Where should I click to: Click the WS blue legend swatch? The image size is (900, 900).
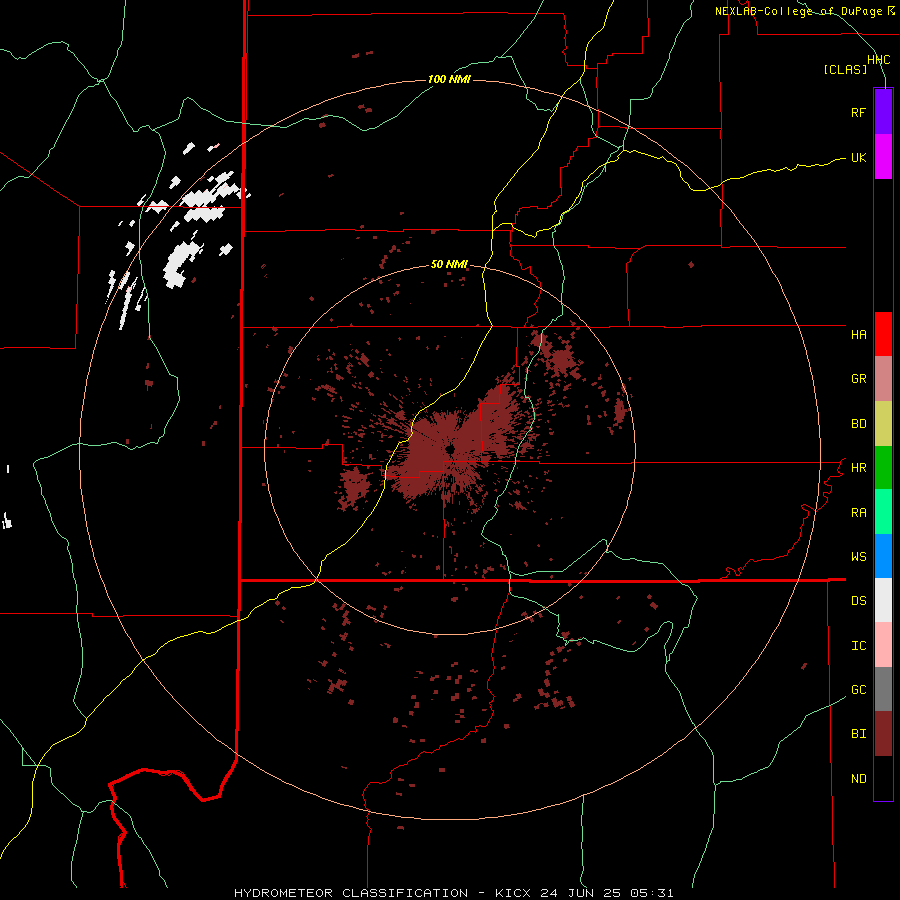883,556
